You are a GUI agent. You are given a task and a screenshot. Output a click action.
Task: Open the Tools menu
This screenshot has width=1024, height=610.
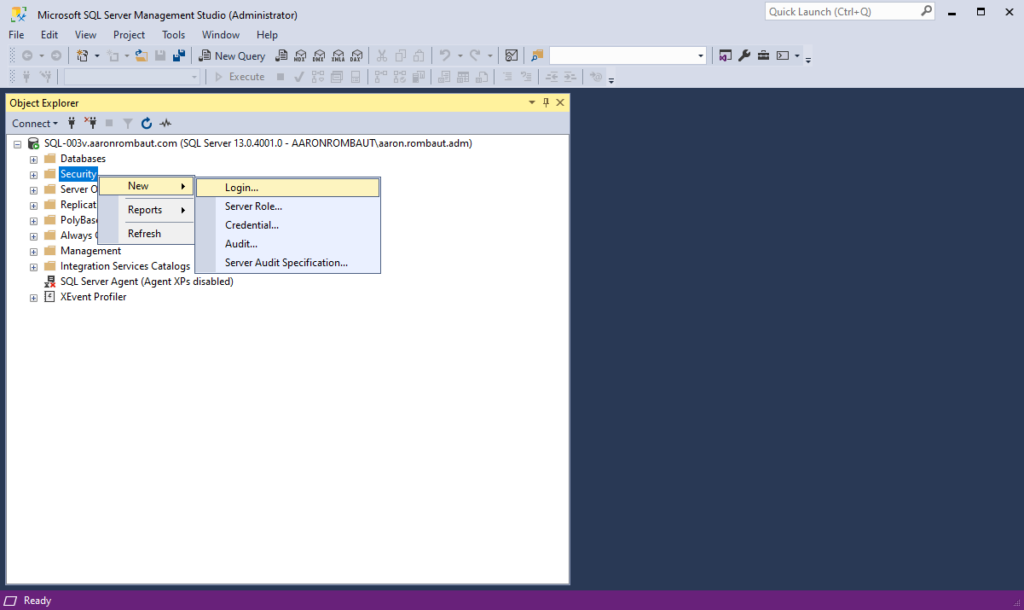[x=173, y=34]
